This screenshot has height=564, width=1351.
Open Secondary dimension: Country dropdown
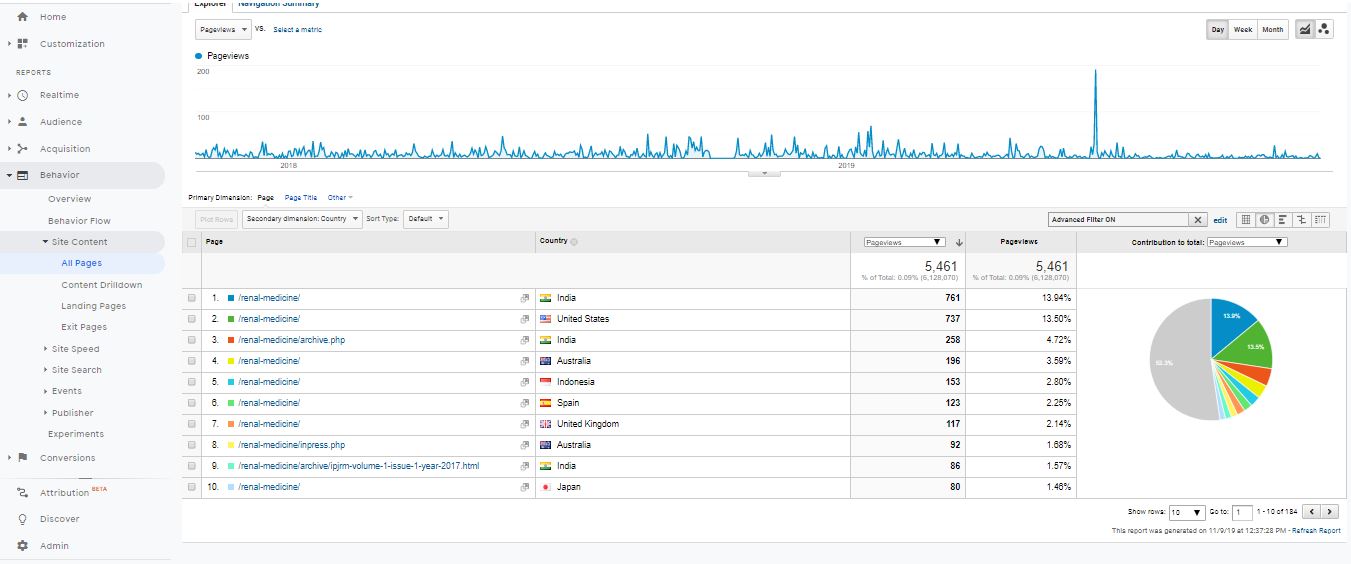pos(302,219)
